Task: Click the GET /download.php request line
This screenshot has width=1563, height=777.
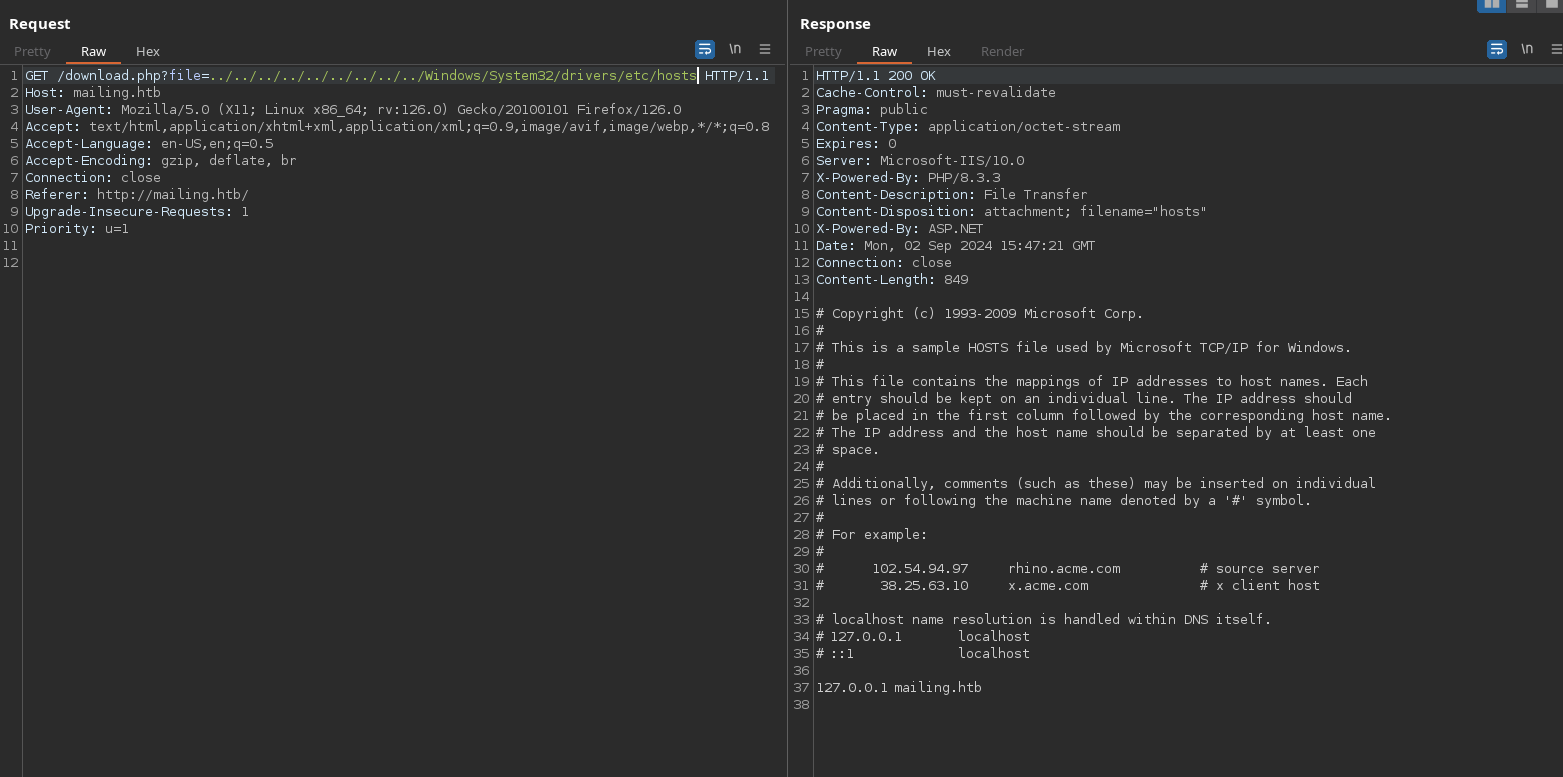Action: coord(397,76)
